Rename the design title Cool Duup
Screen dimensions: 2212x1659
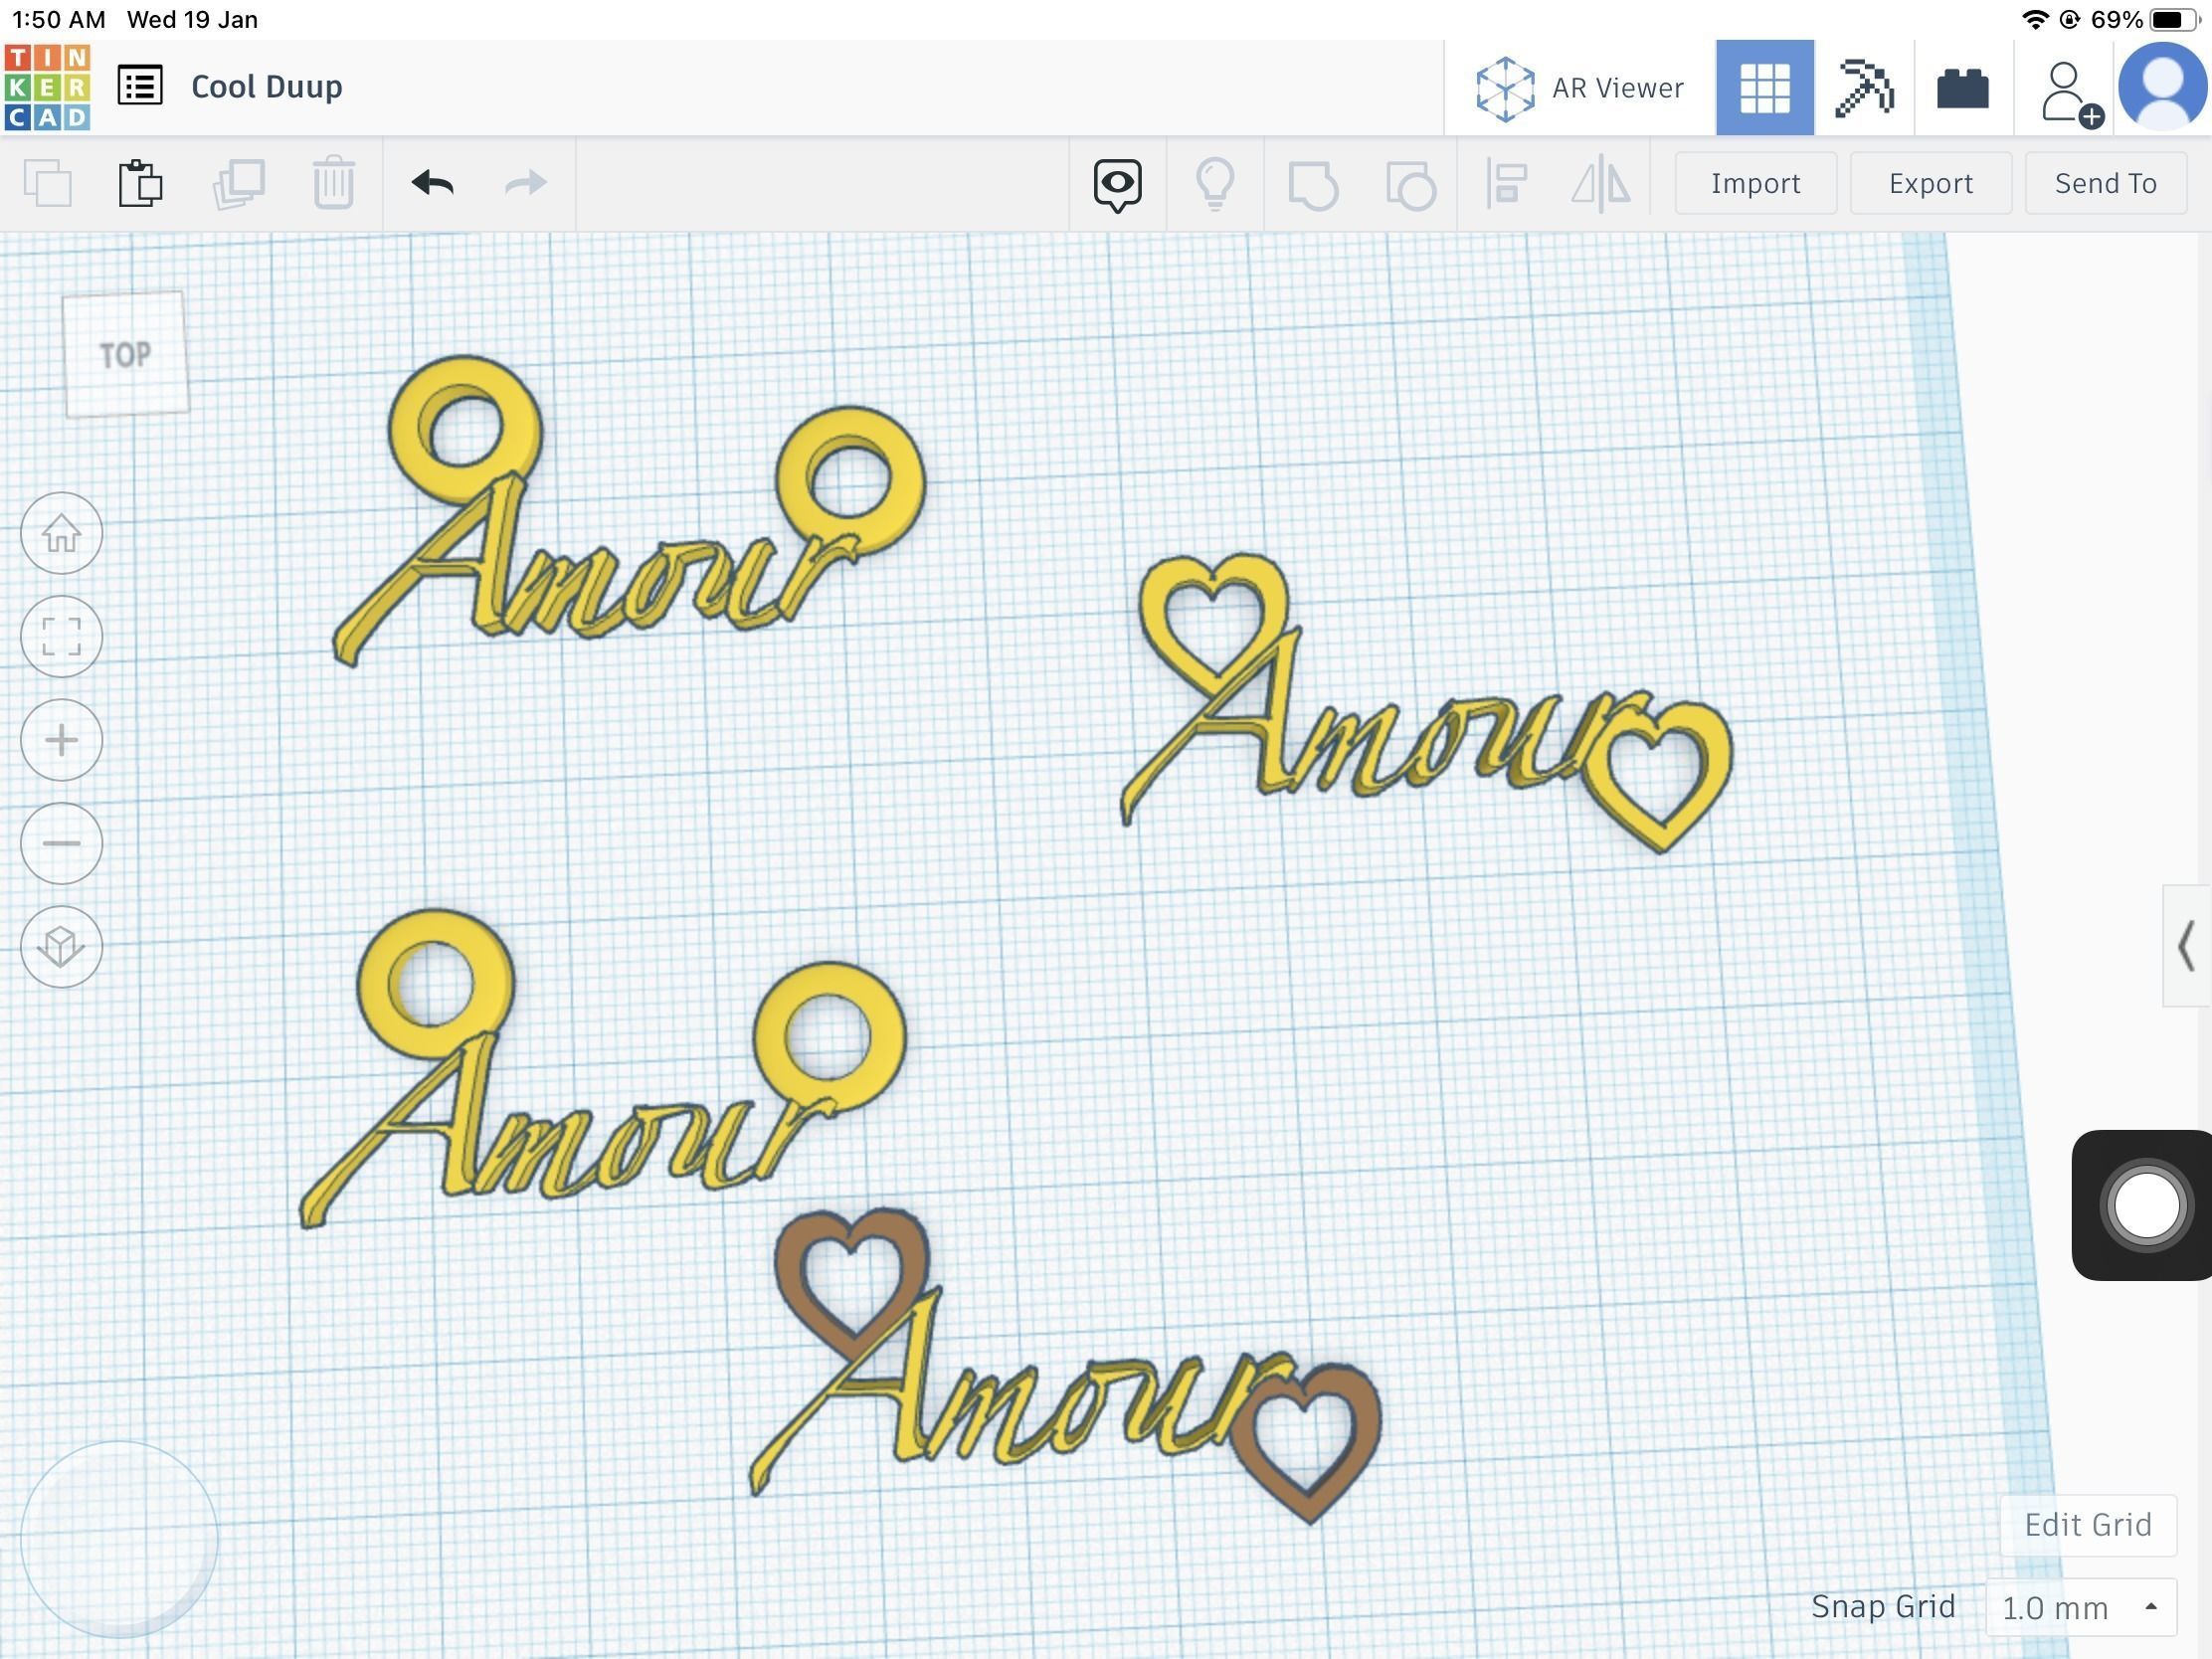tap(266, 87)
